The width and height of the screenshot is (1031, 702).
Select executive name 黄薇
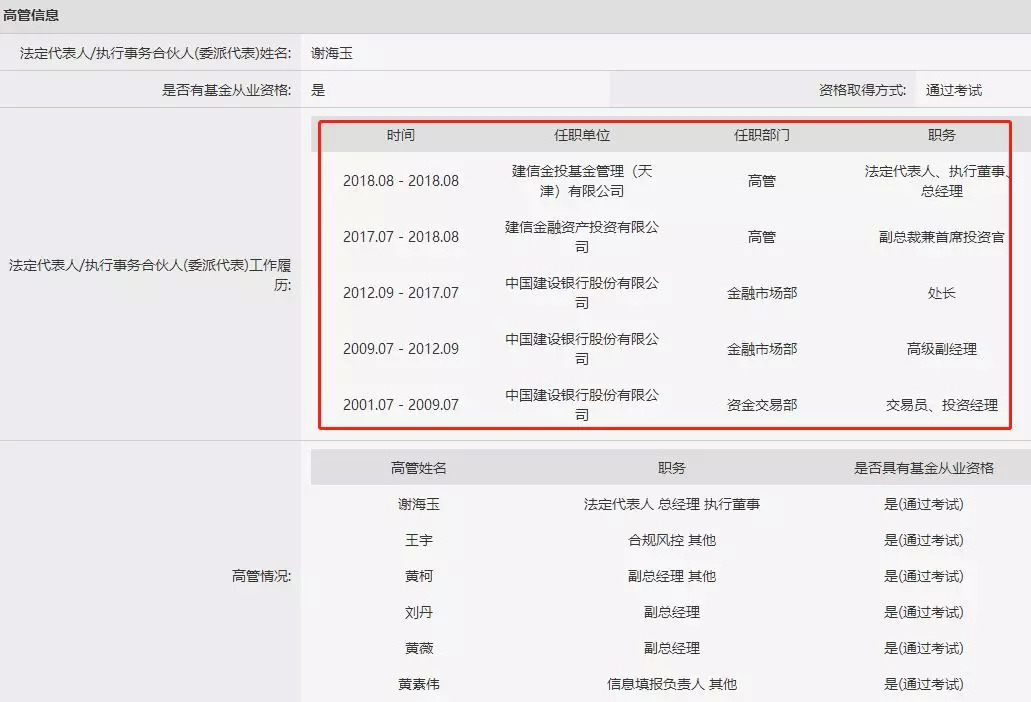point(418,648)
